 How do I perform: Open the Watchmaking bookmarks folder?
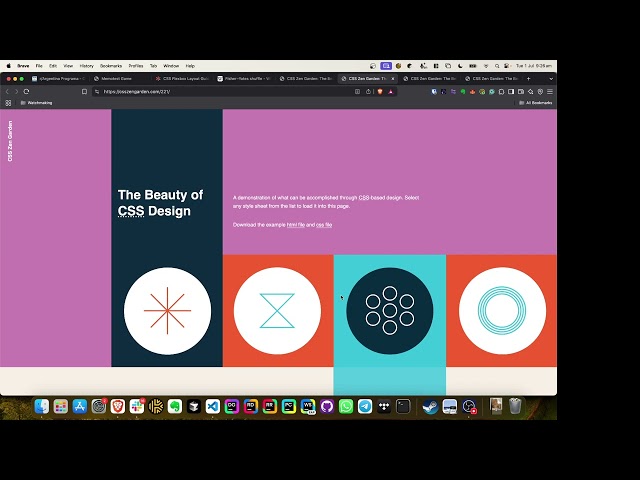click(x=36, y=102)
